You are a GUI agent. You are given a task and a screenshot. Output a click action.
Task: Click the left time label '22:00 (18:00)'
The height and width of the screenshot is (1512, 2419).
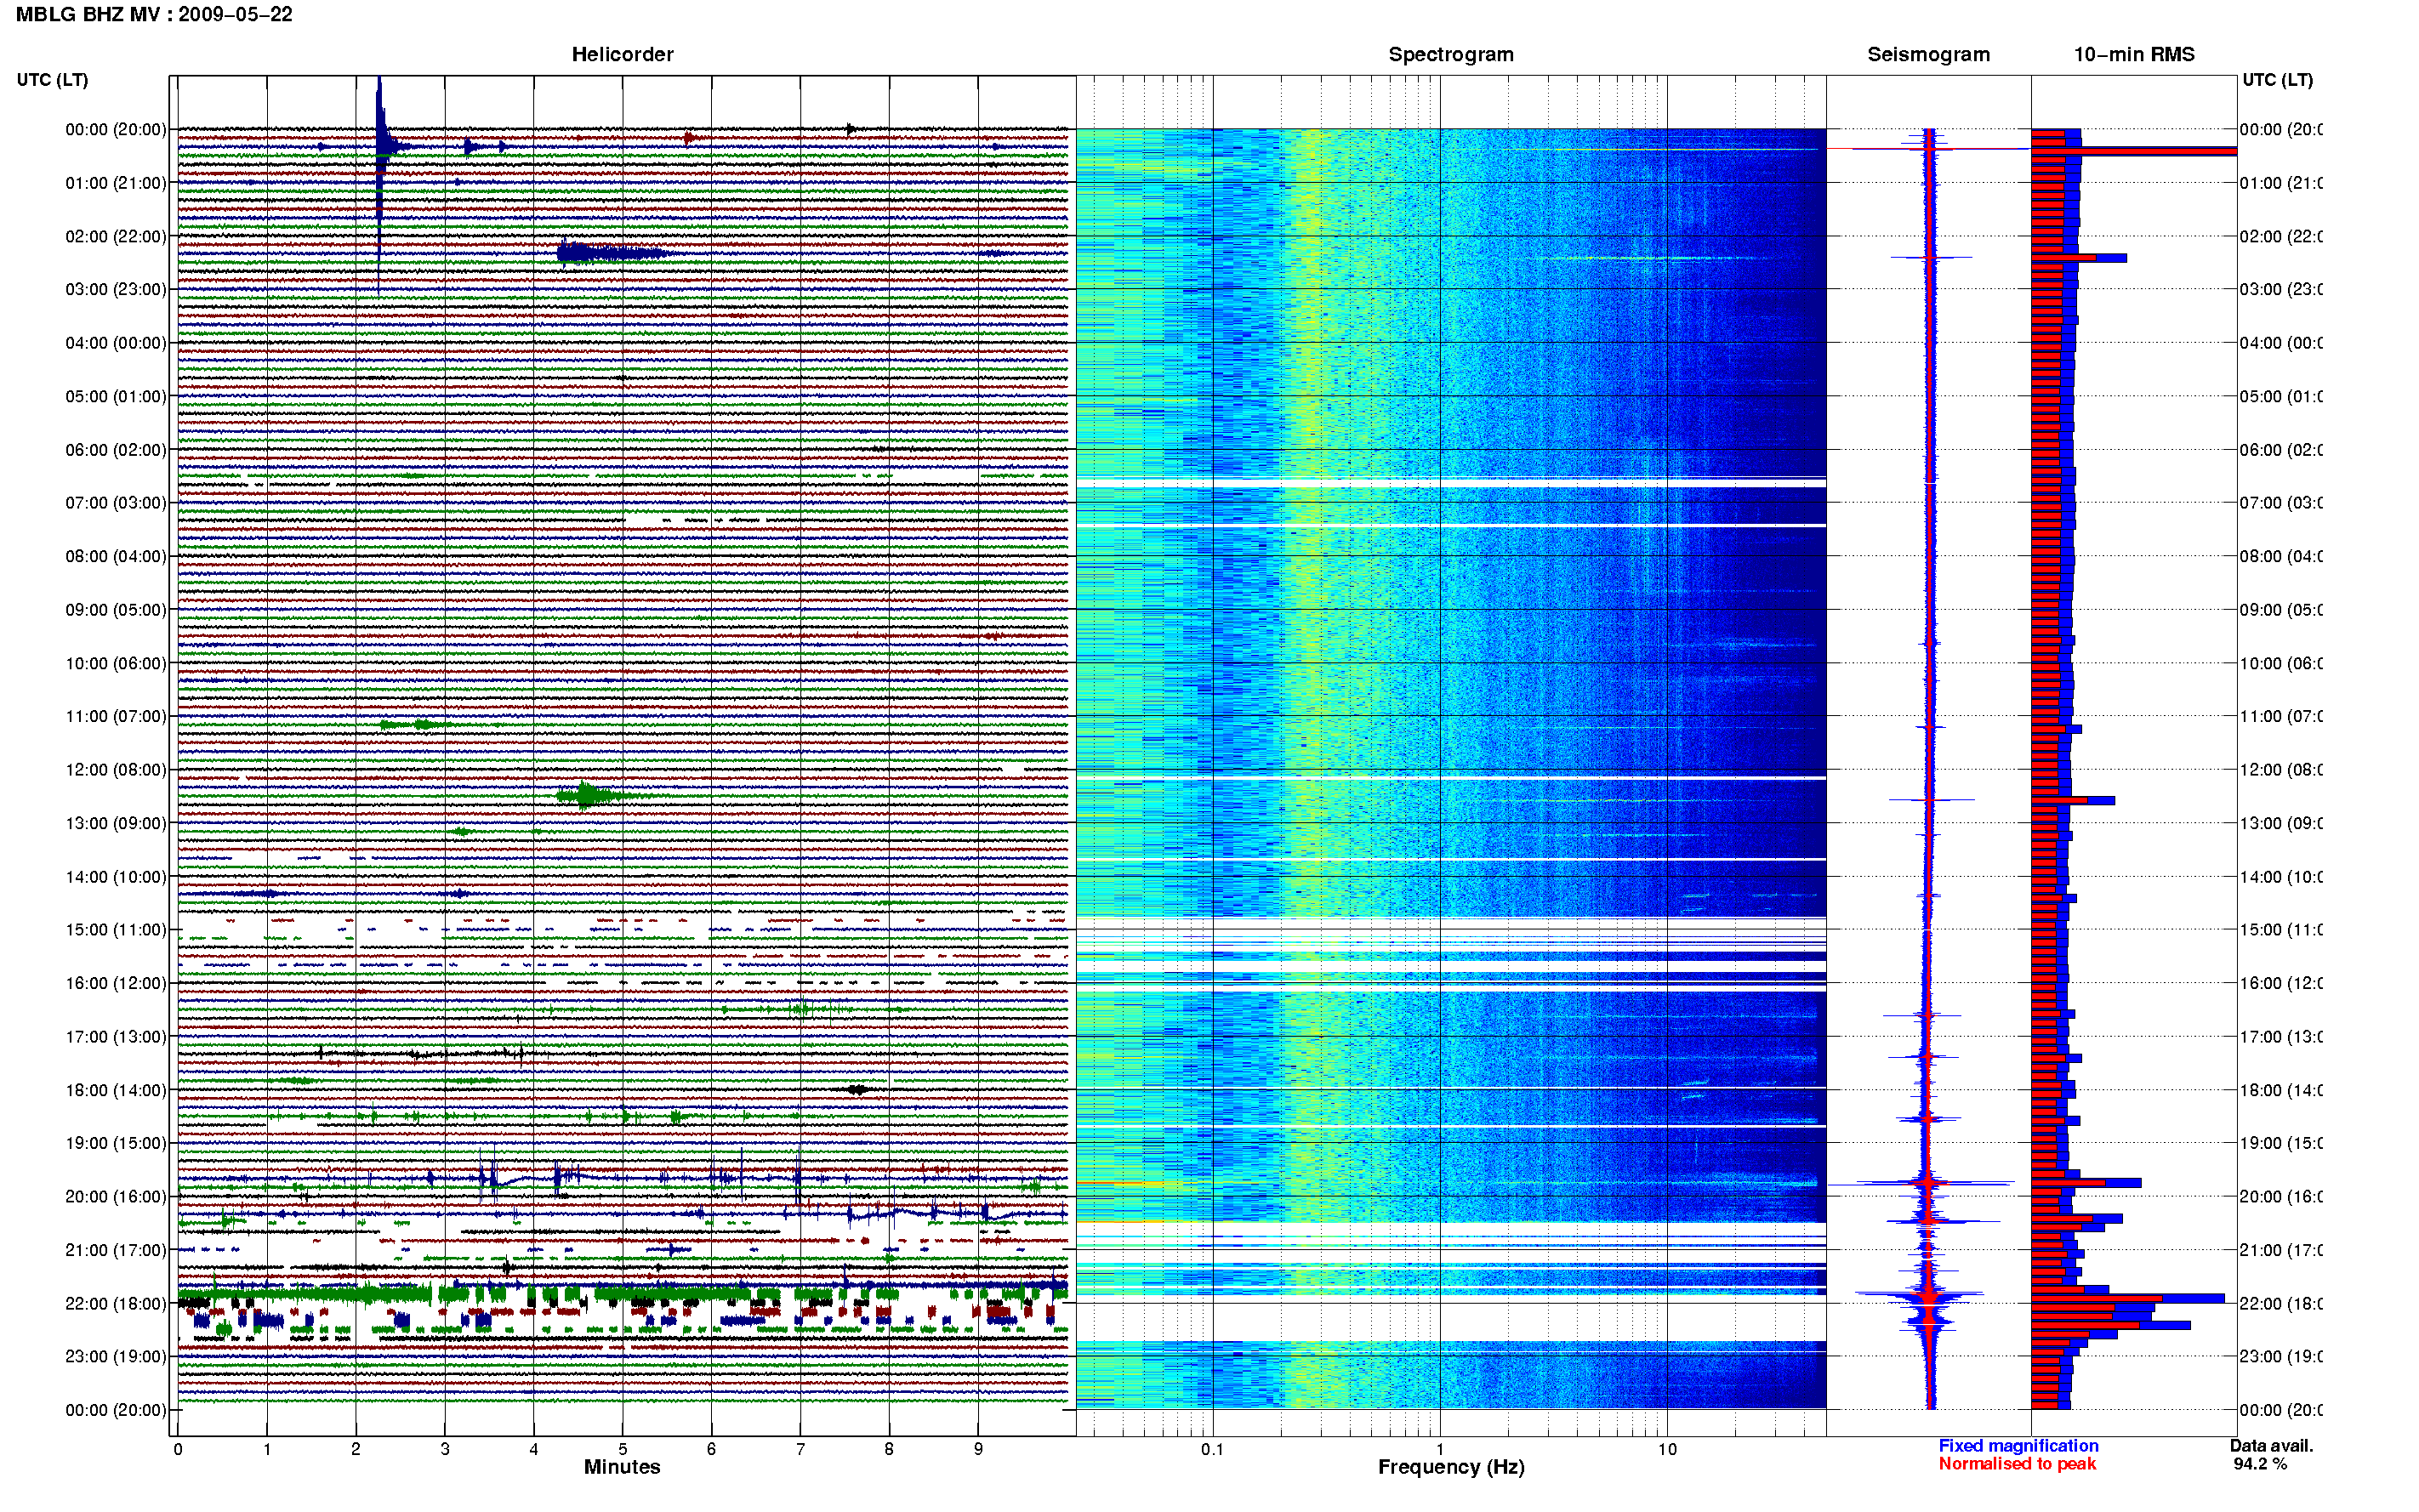[116, 1303]
